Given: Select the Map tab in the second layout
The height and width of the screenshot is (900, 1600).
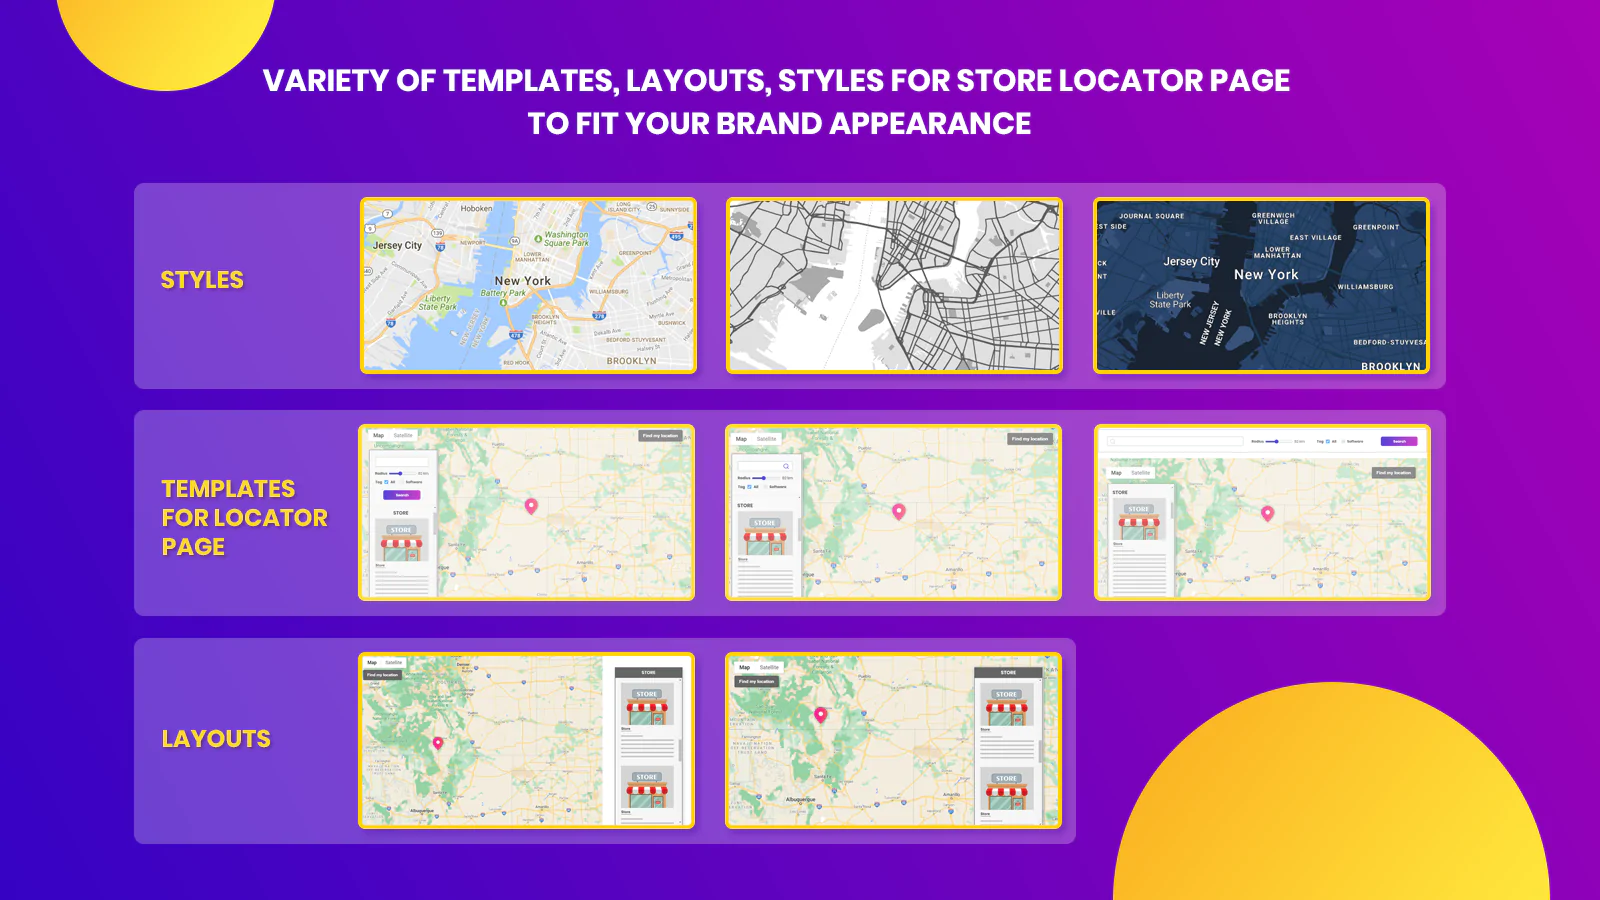Looking at the screenshot, I should tap(744, 667).
